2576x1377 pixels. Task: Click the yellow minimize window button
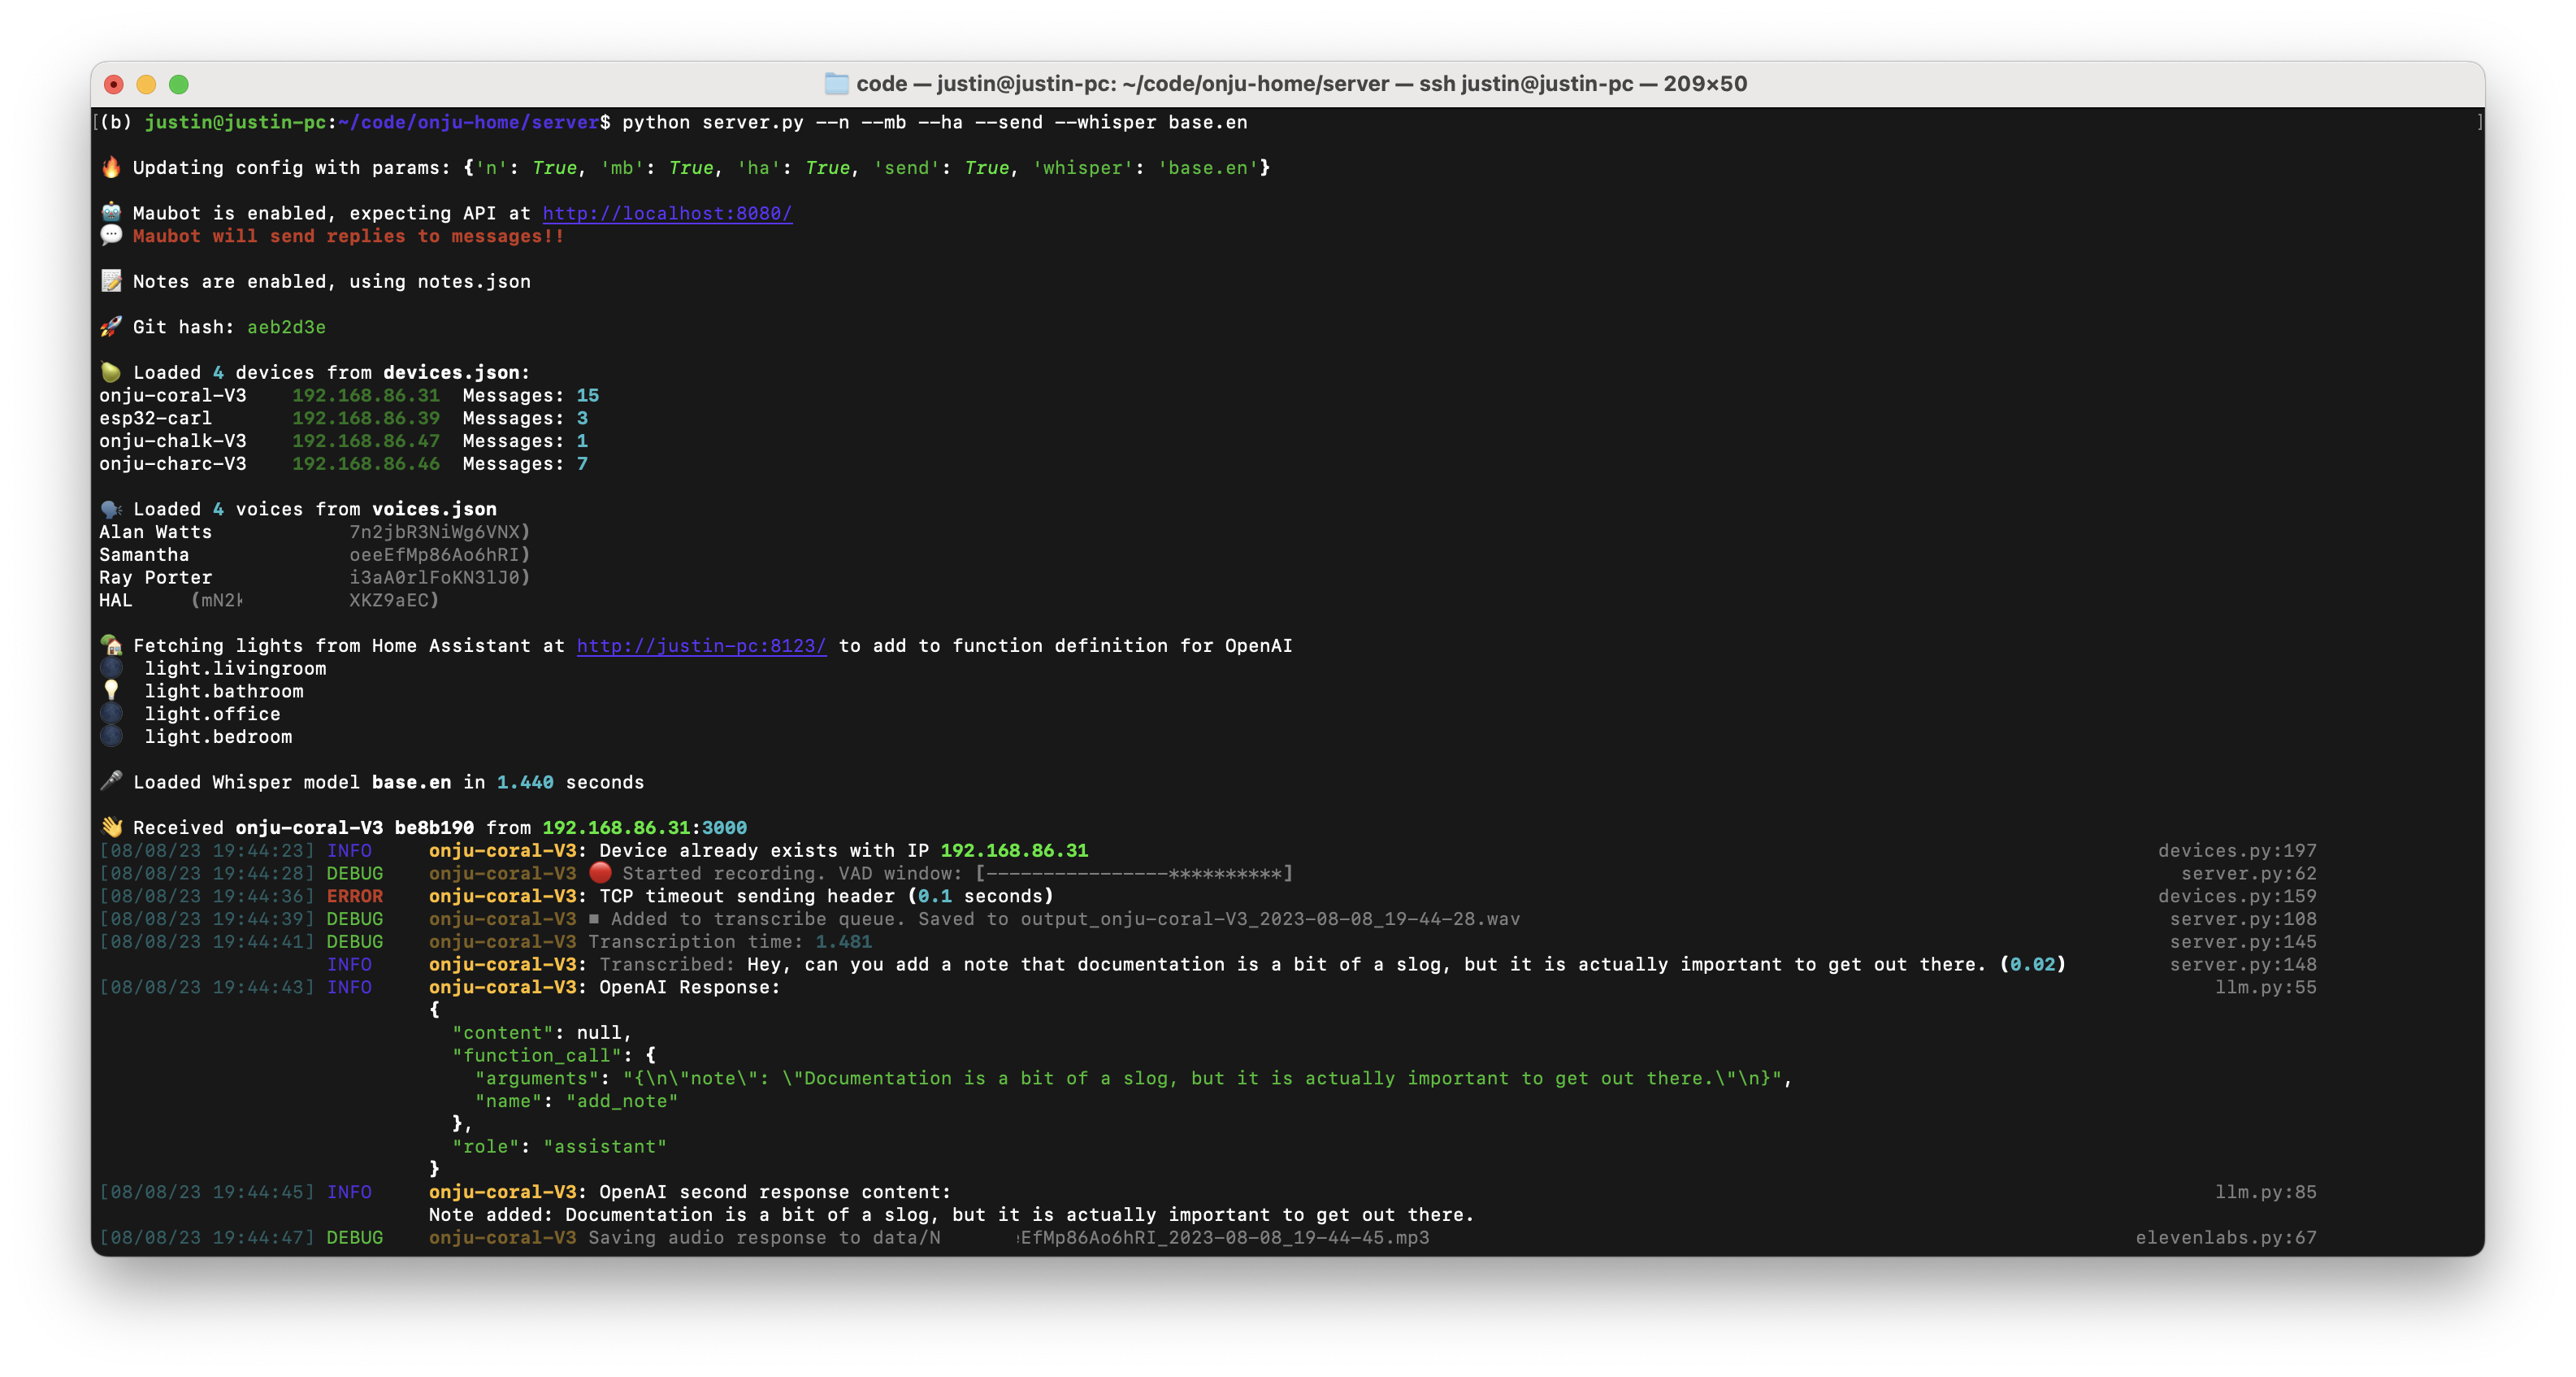pos(146,84)
